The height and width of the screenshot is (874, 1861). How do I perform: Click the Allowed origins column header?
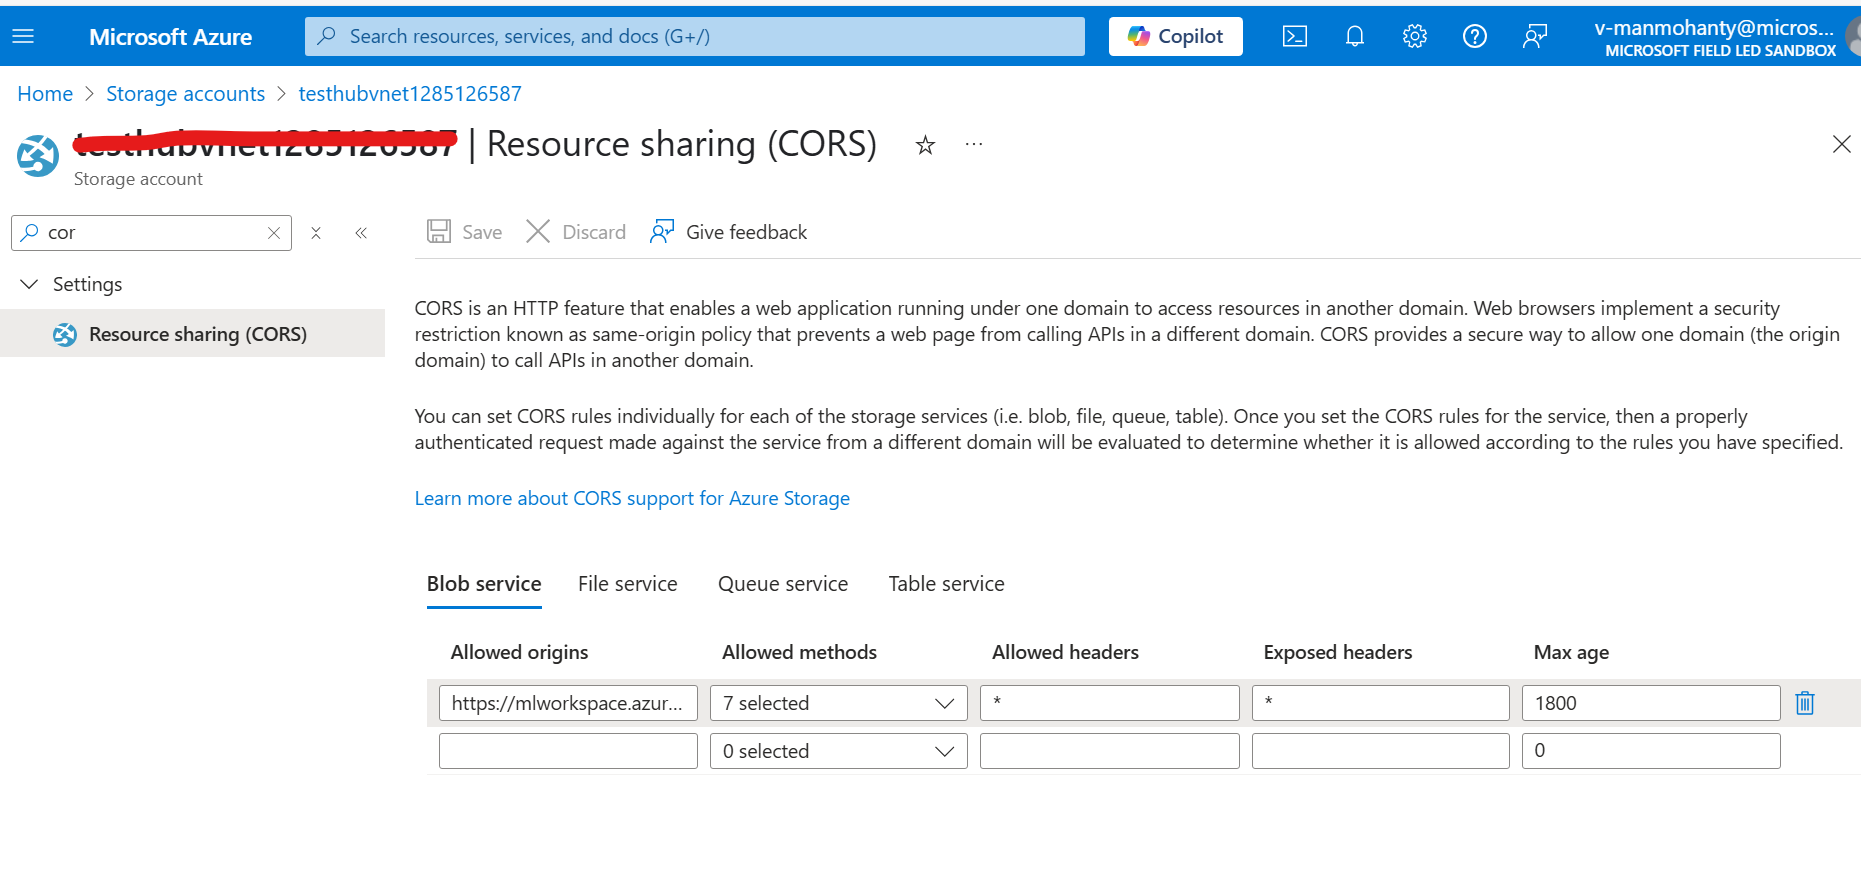click(519, 652)
